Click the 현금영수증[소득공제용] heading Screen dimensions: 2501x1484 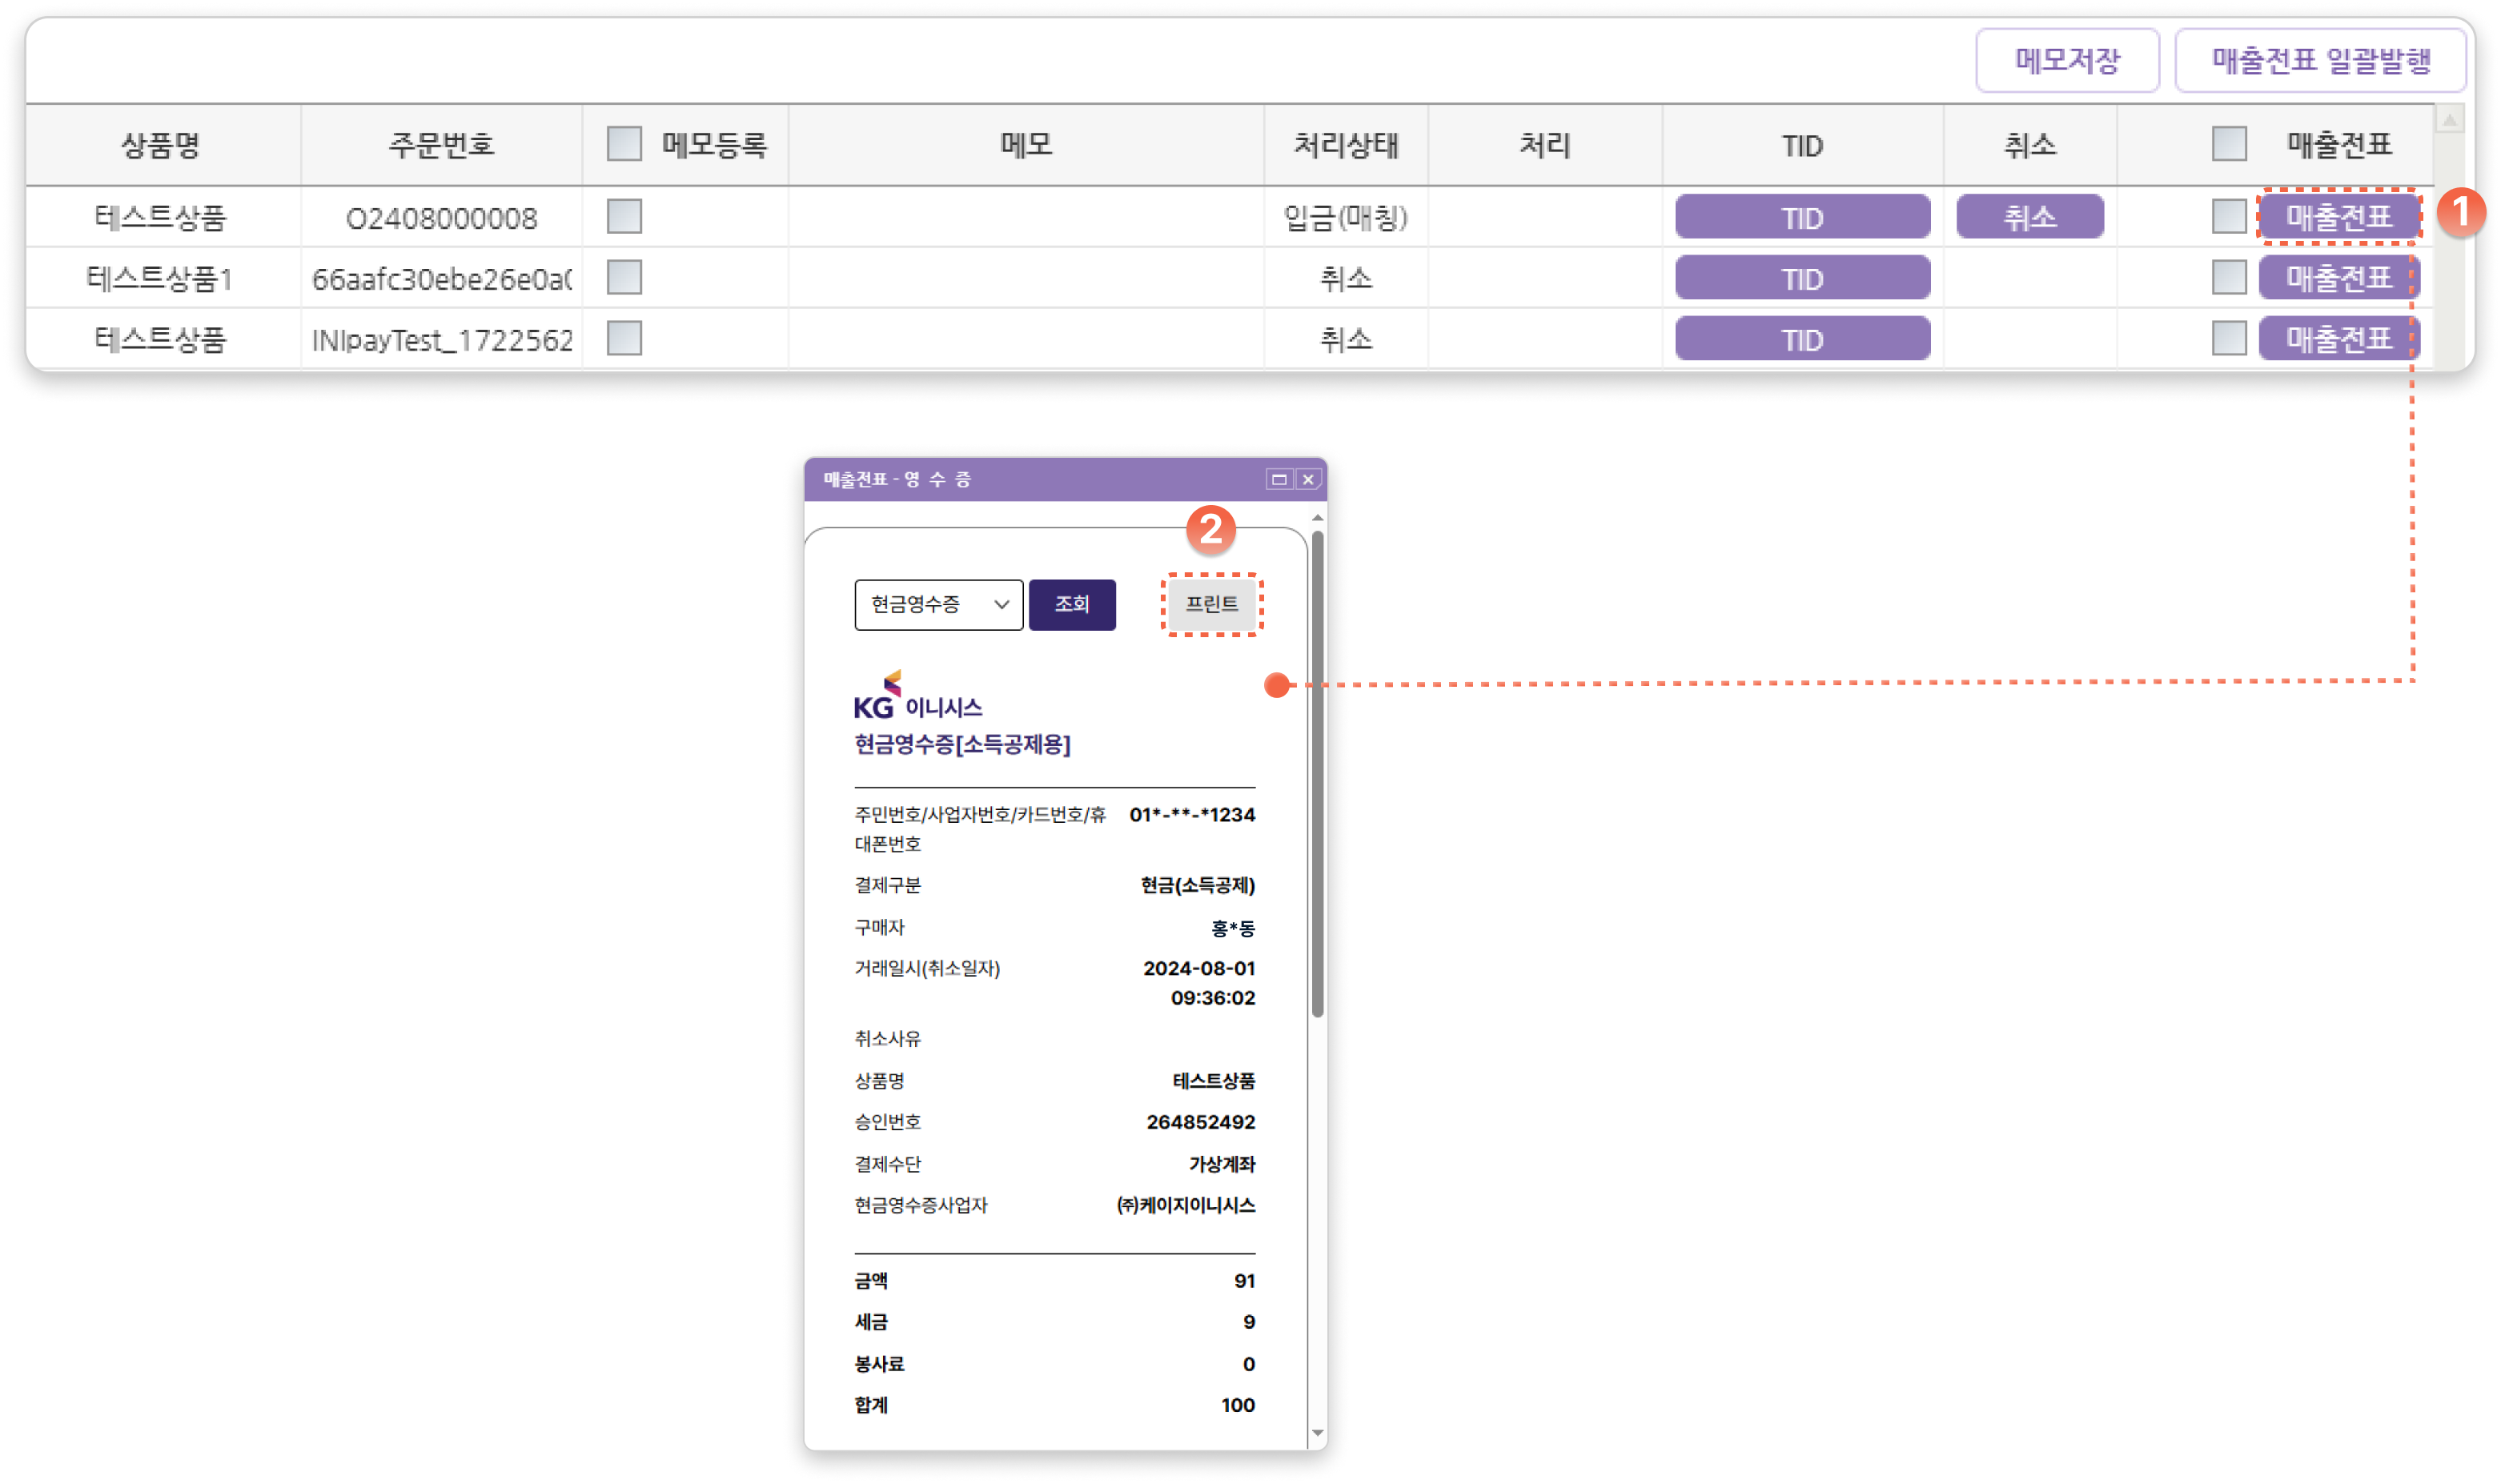click(x=962, y=744)
